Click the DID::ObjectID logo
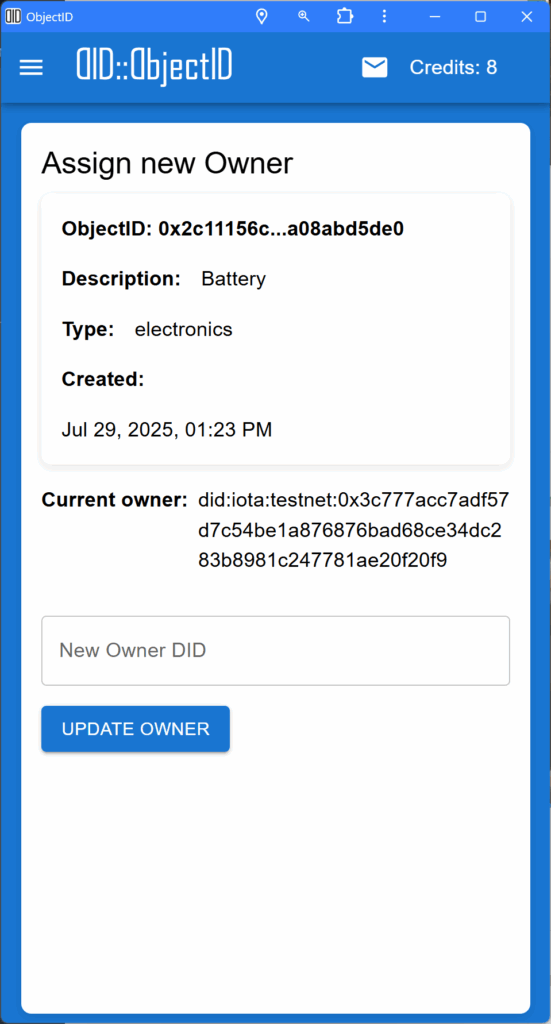This screenshot has width=551, height=1024. click(154, 67)
